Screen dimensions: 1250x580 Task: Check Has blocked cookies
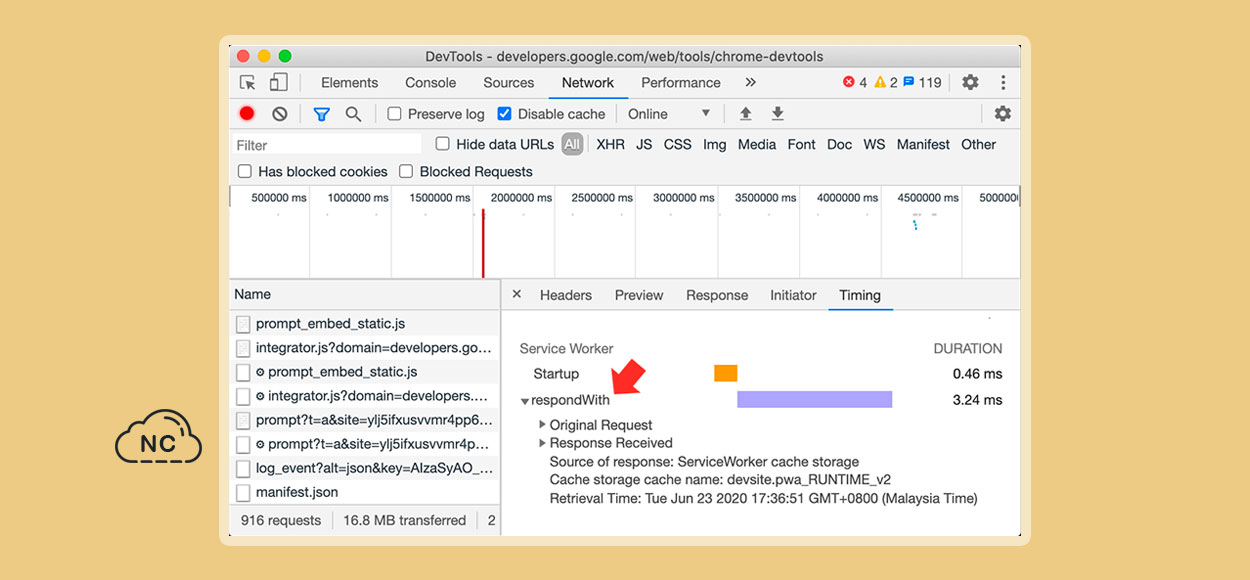click(244, 171)
